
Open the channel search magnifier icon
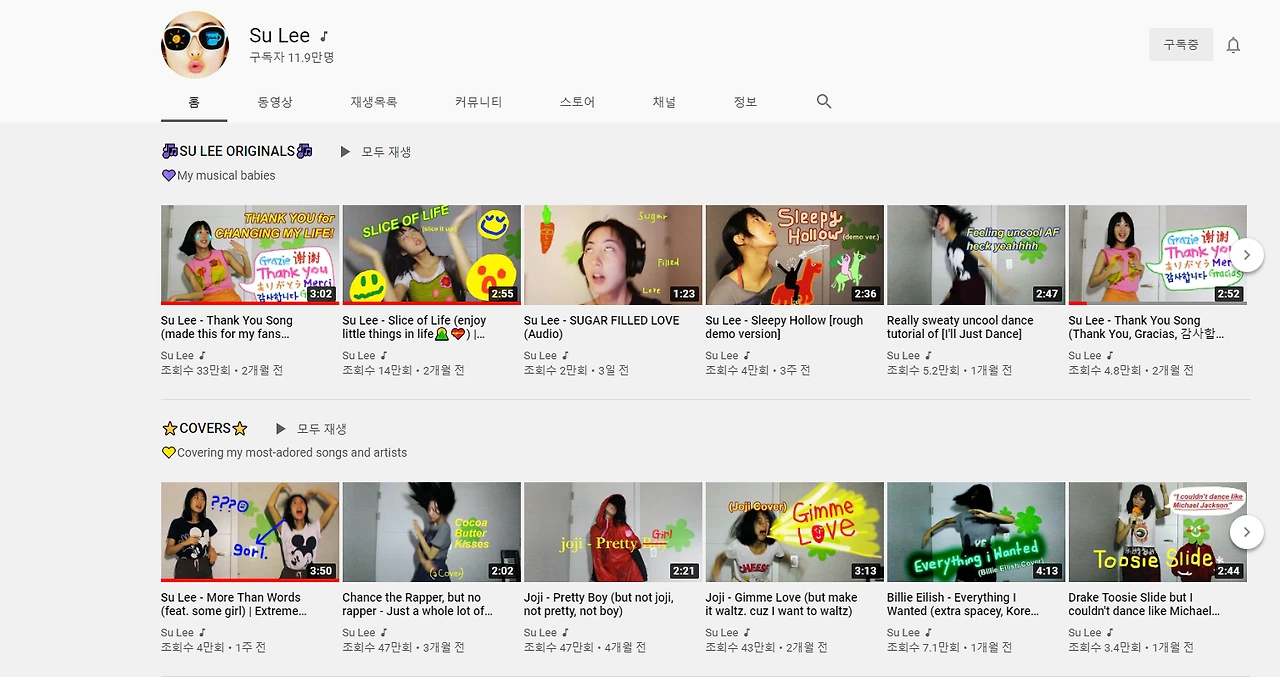824,101
